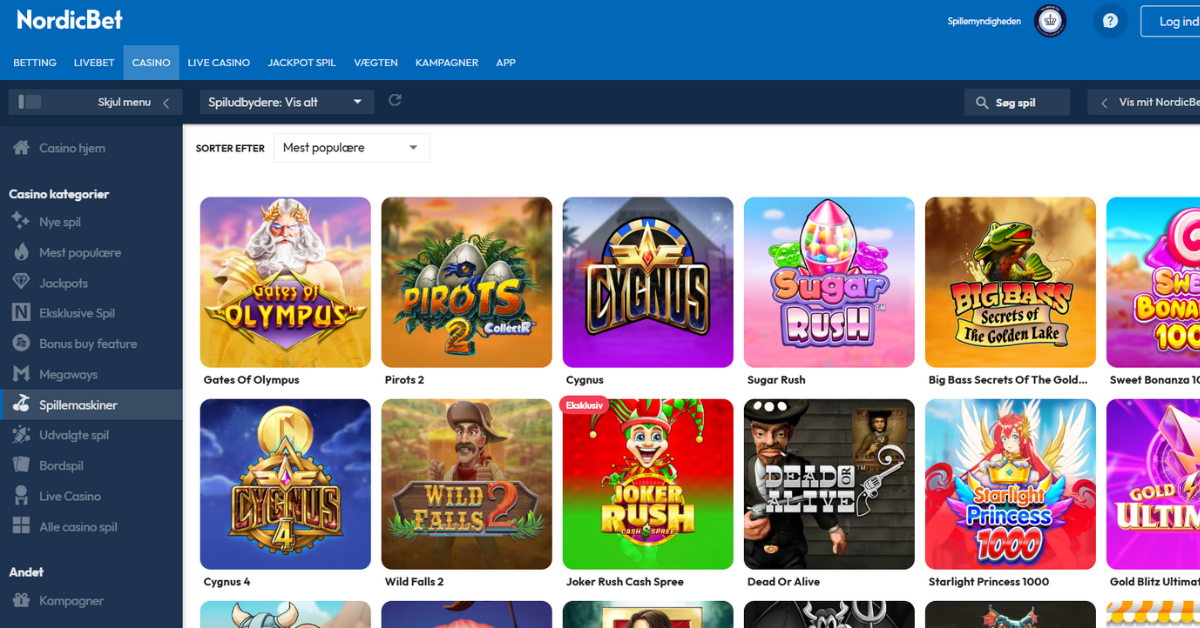The height and width of the screenshot is (628, 1200).
Task: Open the Sugar Rush game thumbnail
Action: pyautogui.click(x=829, y=282)
